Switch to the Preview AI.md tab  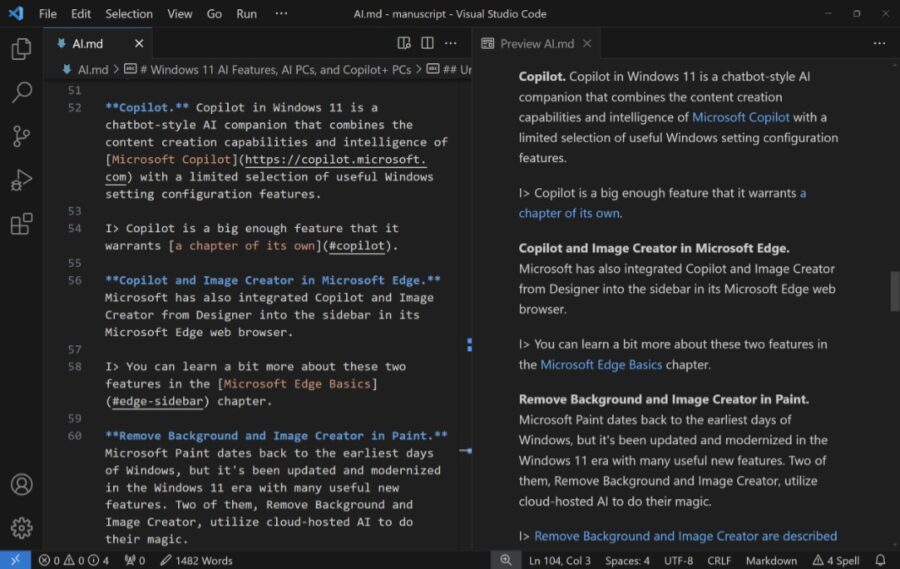tap(536, 44)
